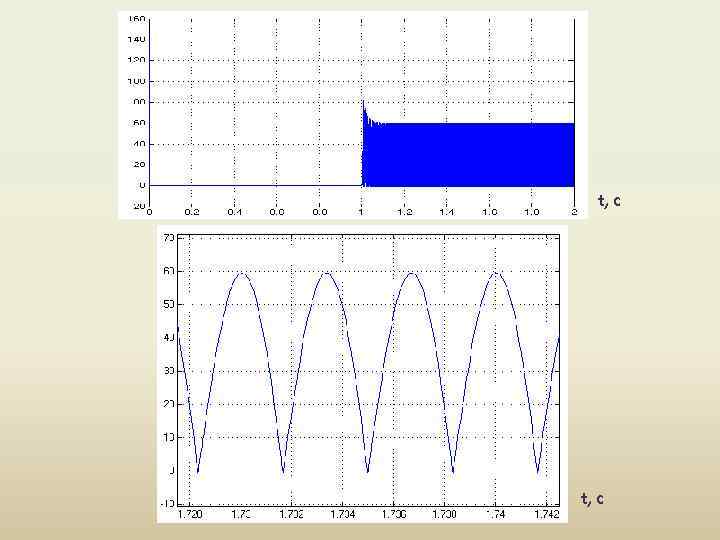720x540 pixels.
Task: Click the "50" y-axis tick on lower plot
Action: (x=169, y=304)
